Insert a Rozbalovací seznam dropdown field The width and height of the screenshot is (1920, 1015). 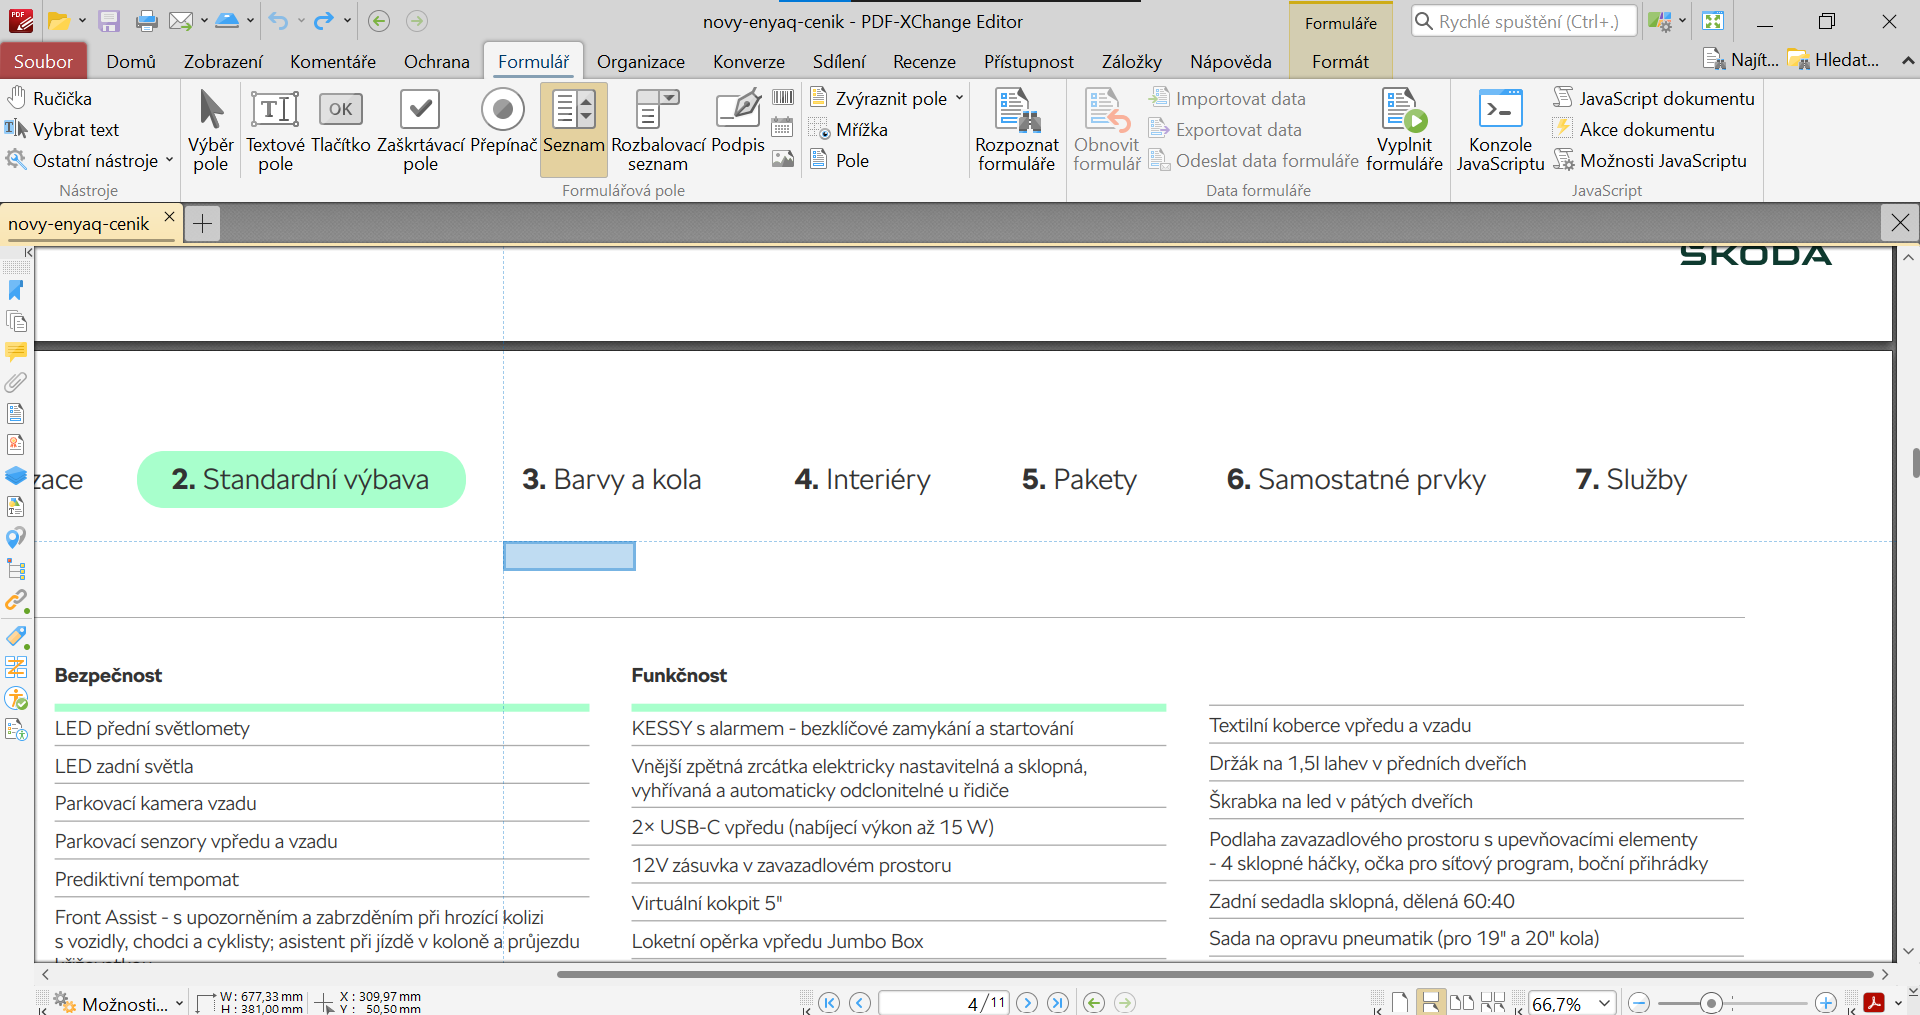point(658,130)
